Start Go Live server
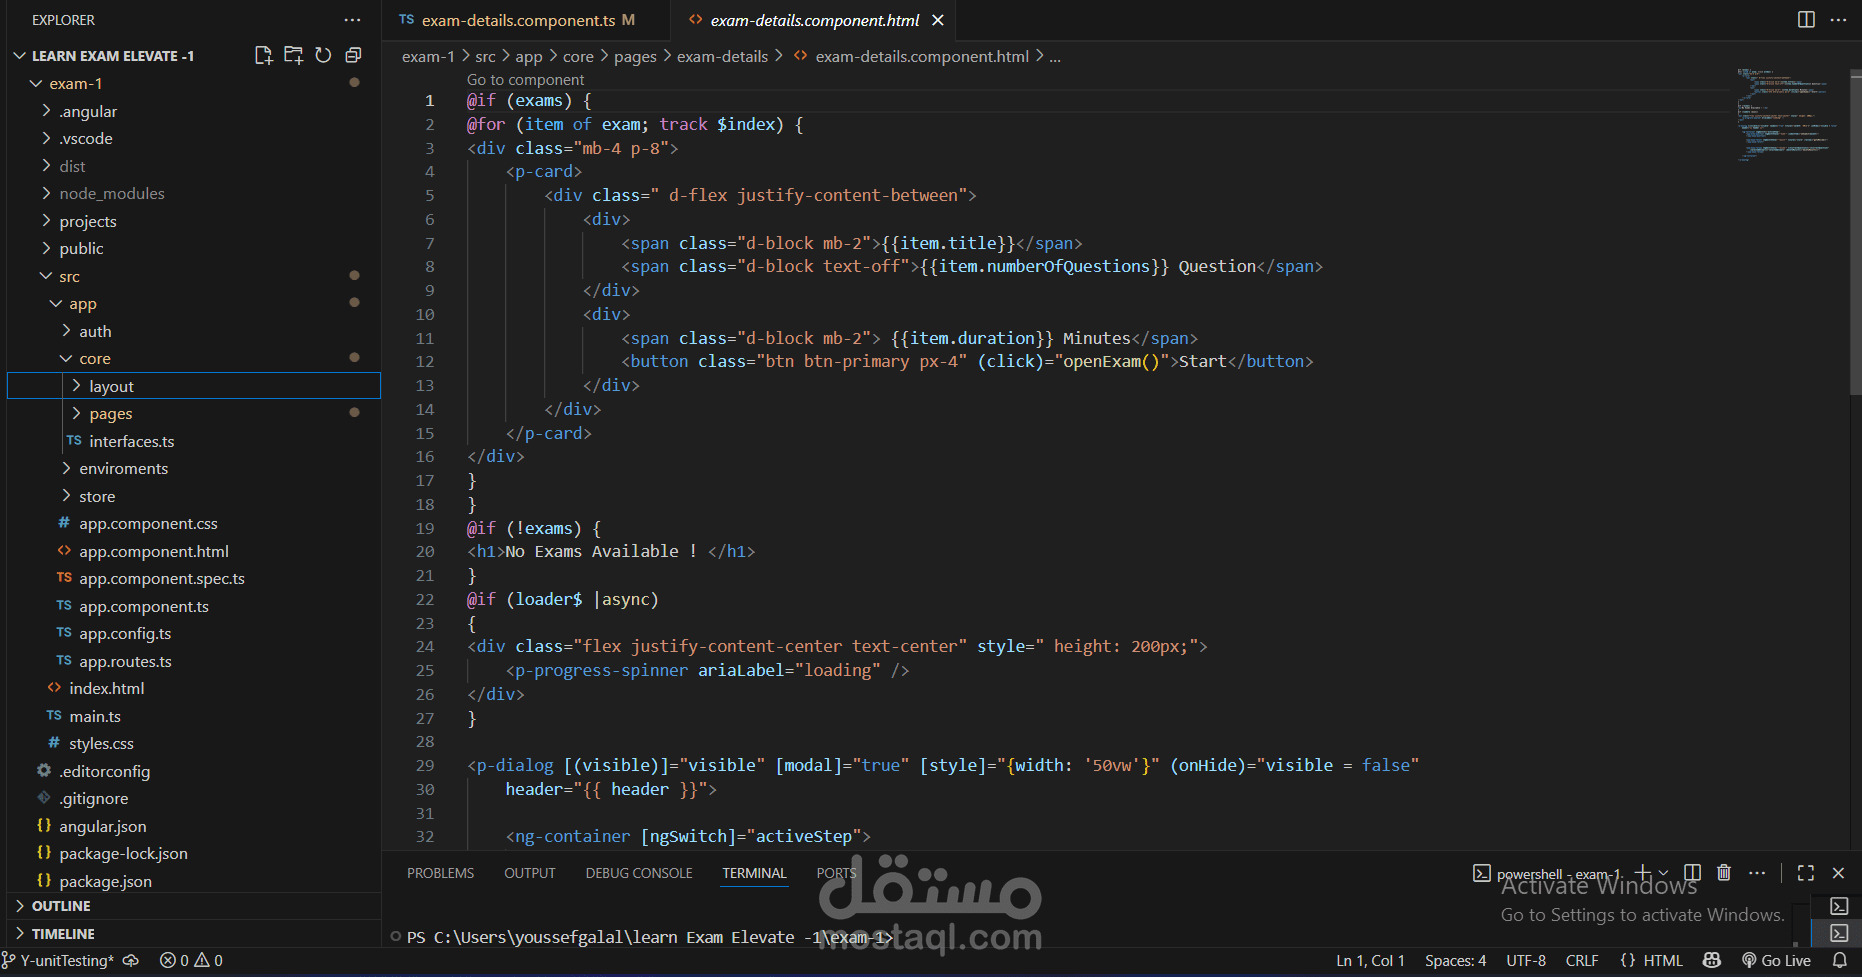This screenshot has width=1862, height=977. coord(1776,961)
